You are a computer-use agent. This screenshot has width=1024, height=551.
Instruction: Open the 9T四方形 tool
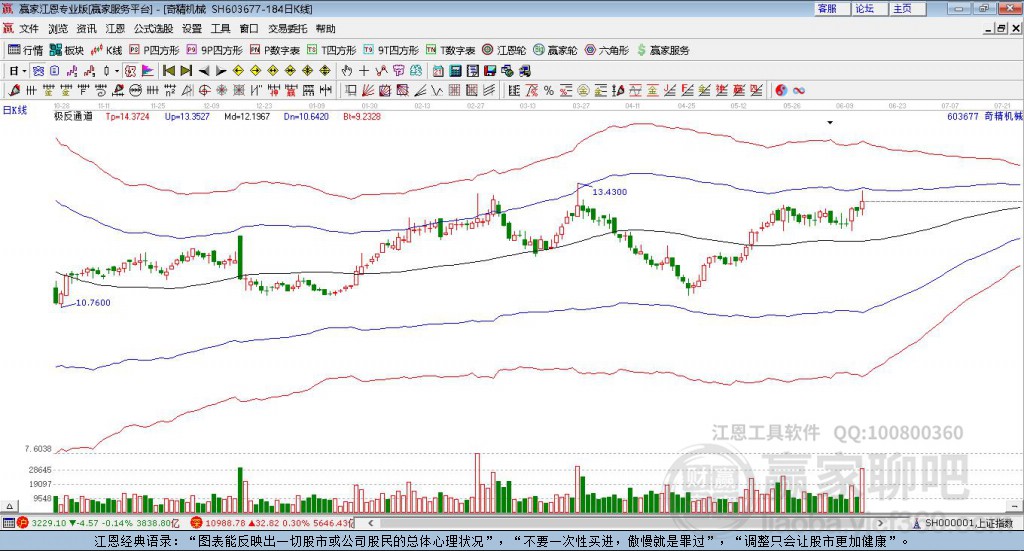tap(391, 50)
